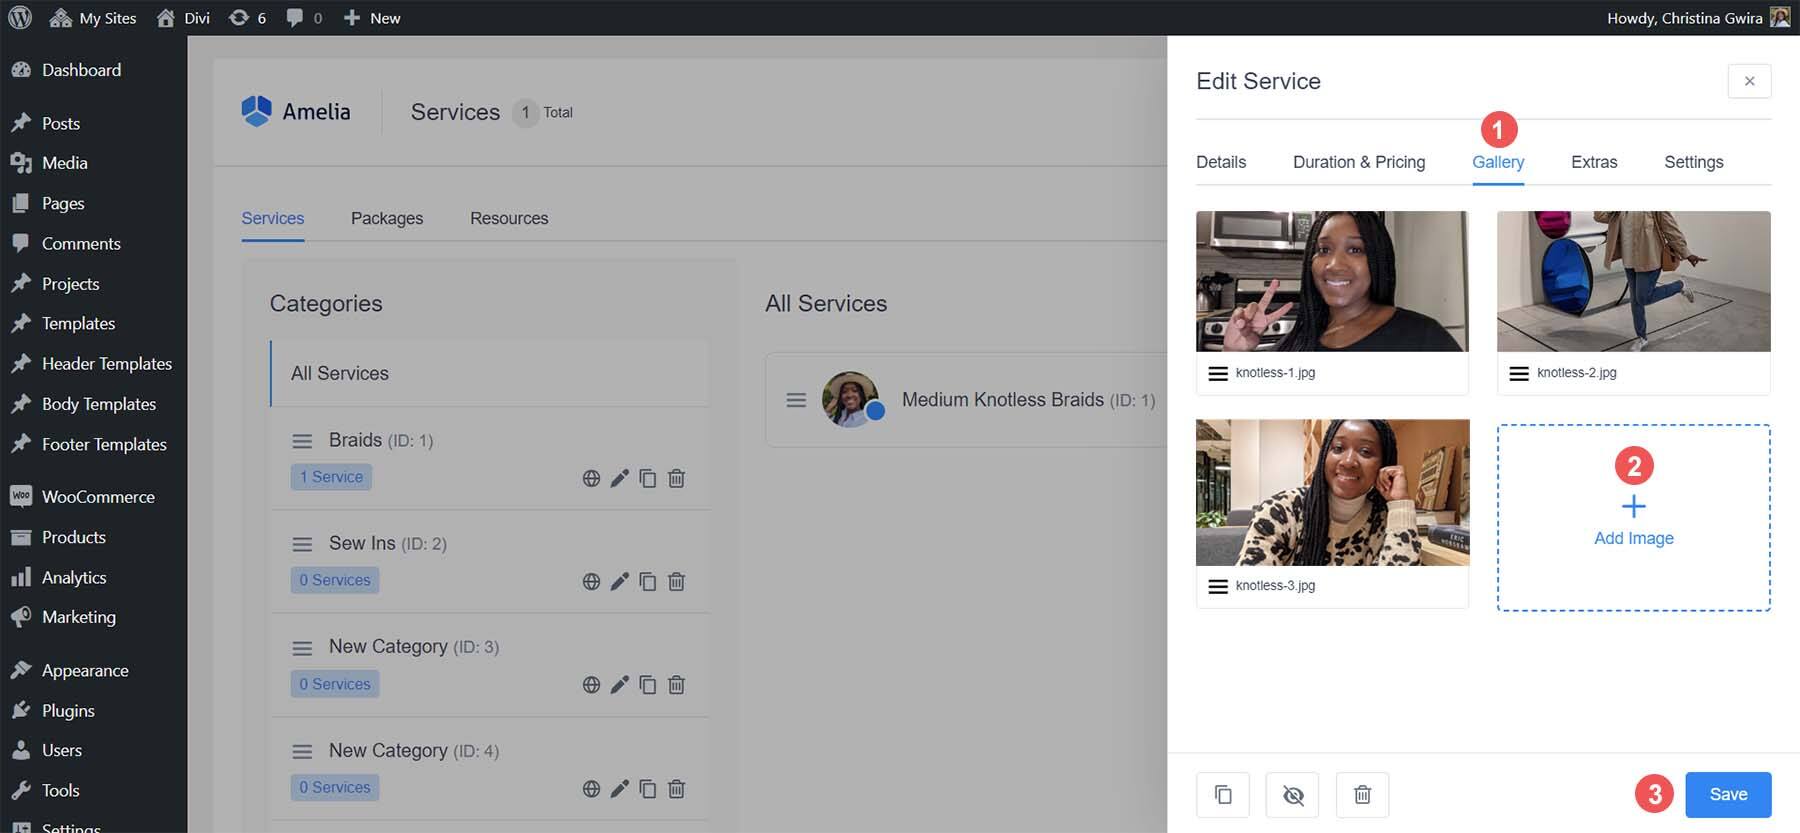Click the 1 Service badge under Braids

pos(331,477)
